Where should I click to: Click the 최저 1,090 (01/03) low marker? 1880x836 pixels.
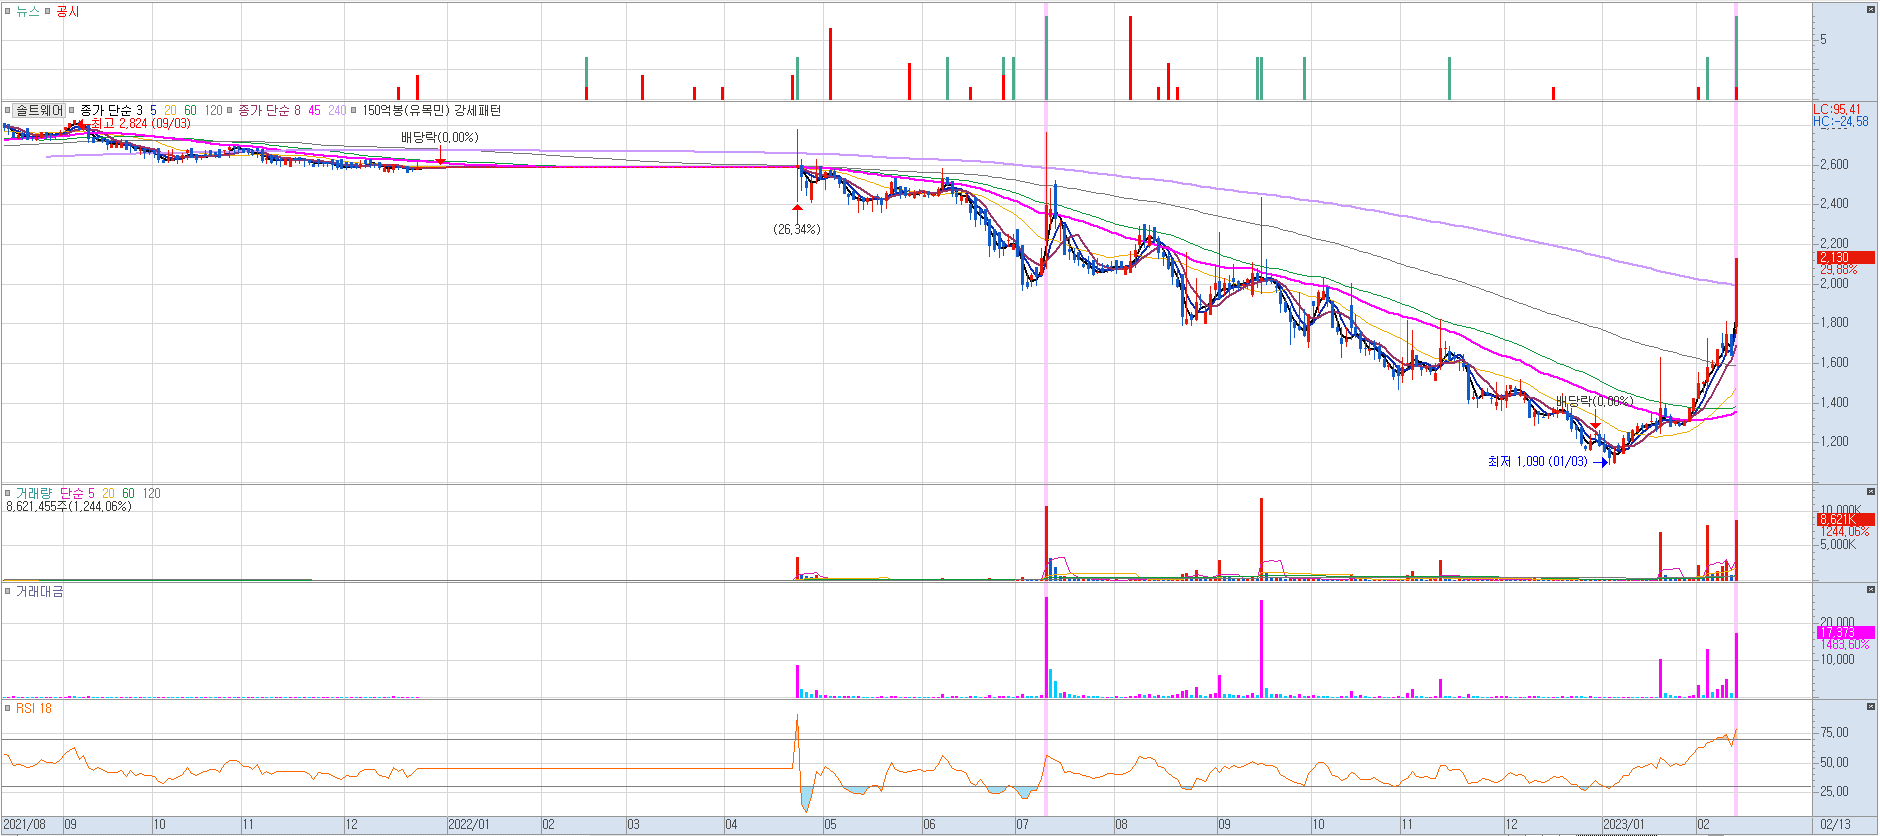coord(1537,461)
